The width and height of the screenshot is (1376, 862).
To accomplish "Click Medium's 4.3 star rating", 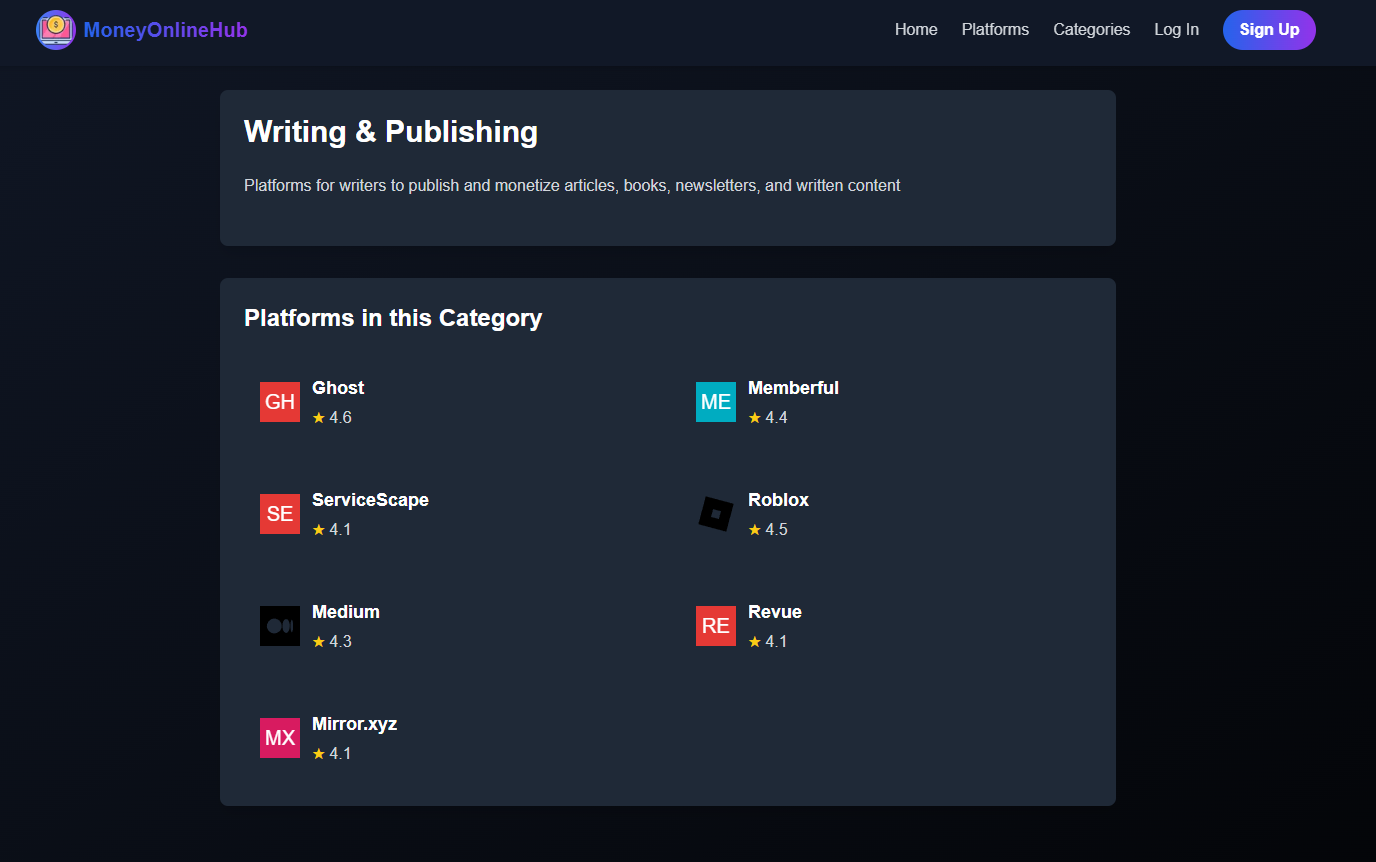I will (x=332, y=642).
